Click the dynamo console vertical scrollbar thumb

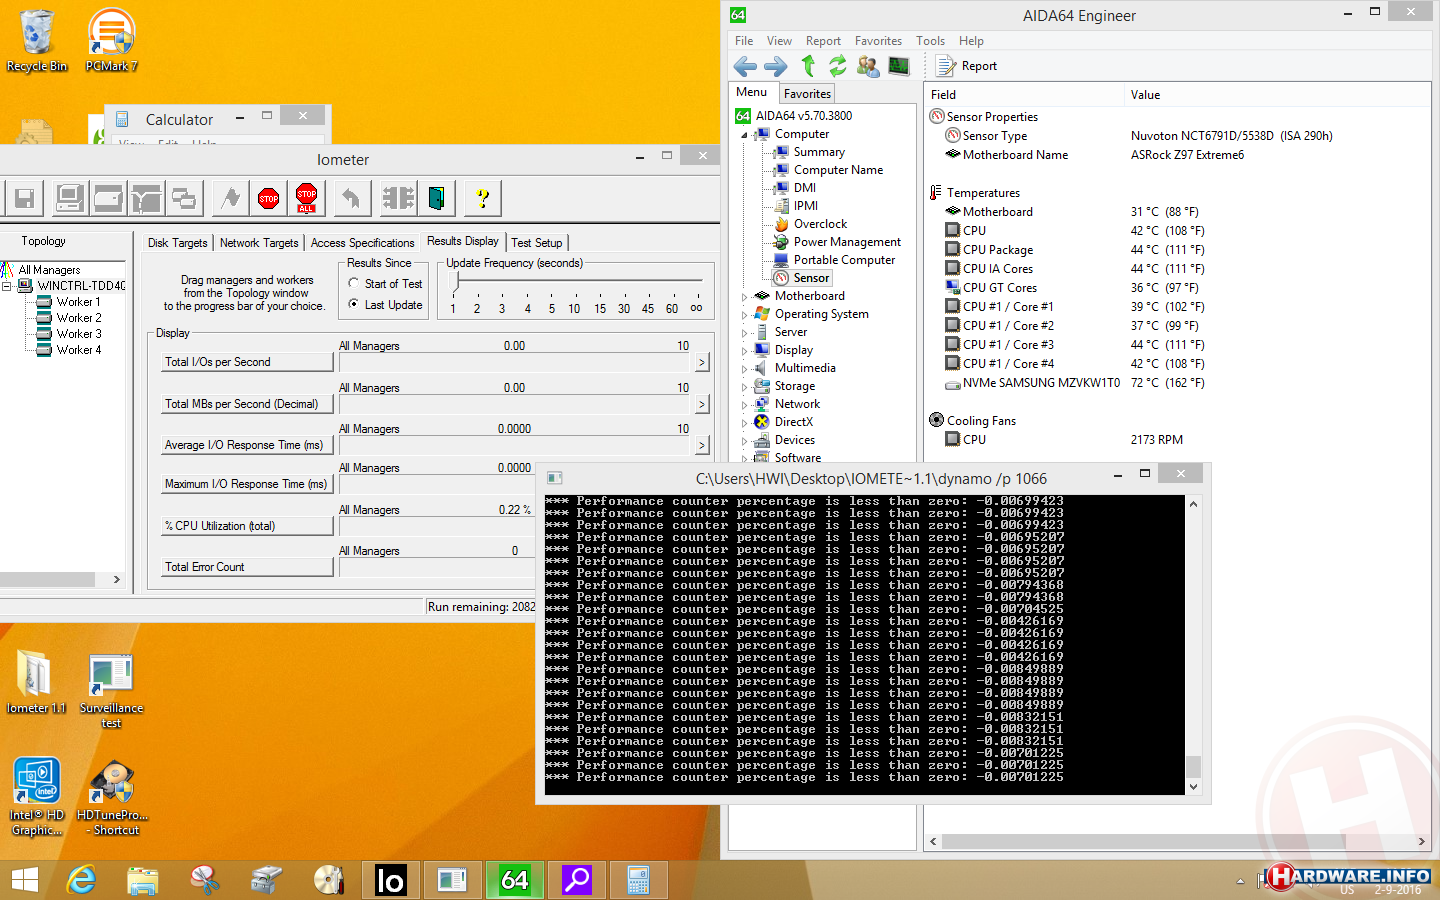(x=1193, y=767)
